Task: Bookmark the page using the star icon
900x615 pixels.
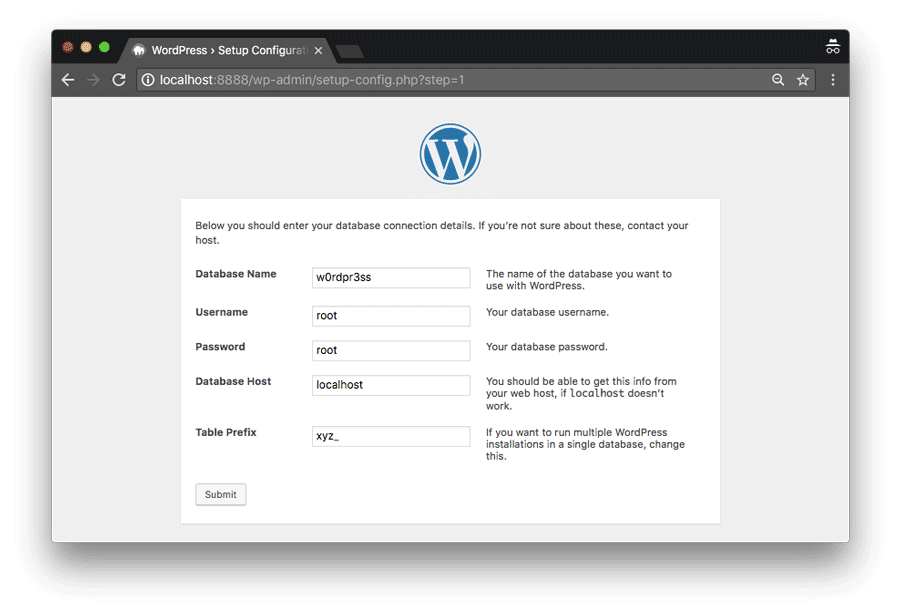Action: pos(803,80)
